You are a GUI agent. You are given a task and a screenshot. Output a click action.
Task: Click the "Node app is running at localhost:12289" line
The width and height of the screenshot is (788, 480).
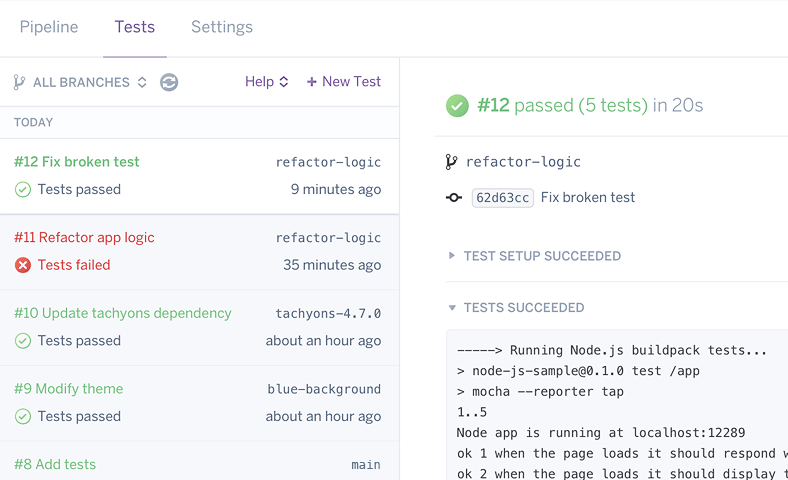click(601, 433)
